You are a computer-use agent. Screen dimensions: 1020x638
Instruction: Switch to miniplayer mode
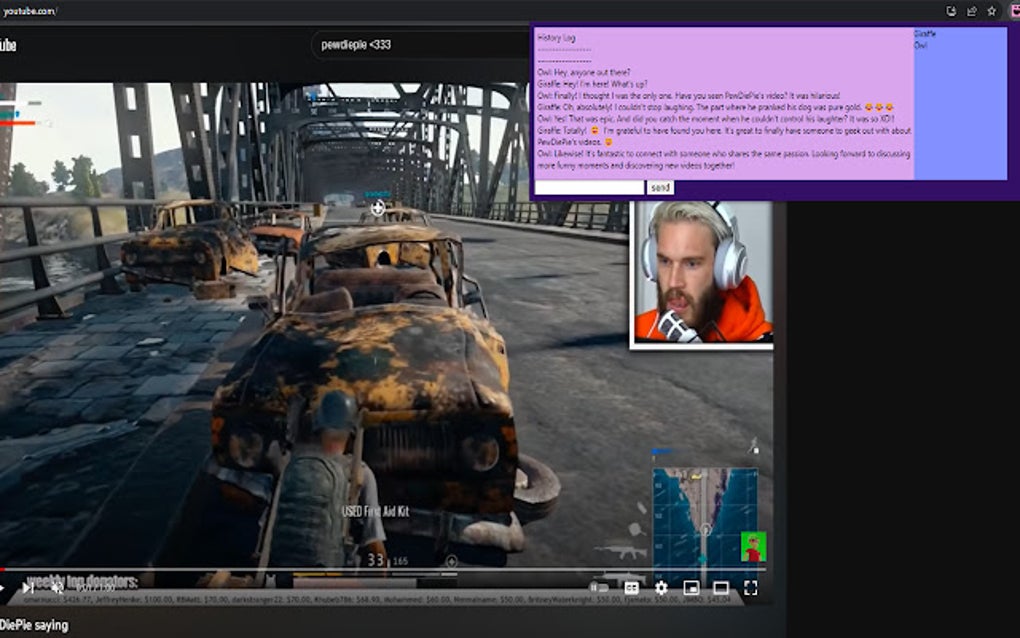691,588
